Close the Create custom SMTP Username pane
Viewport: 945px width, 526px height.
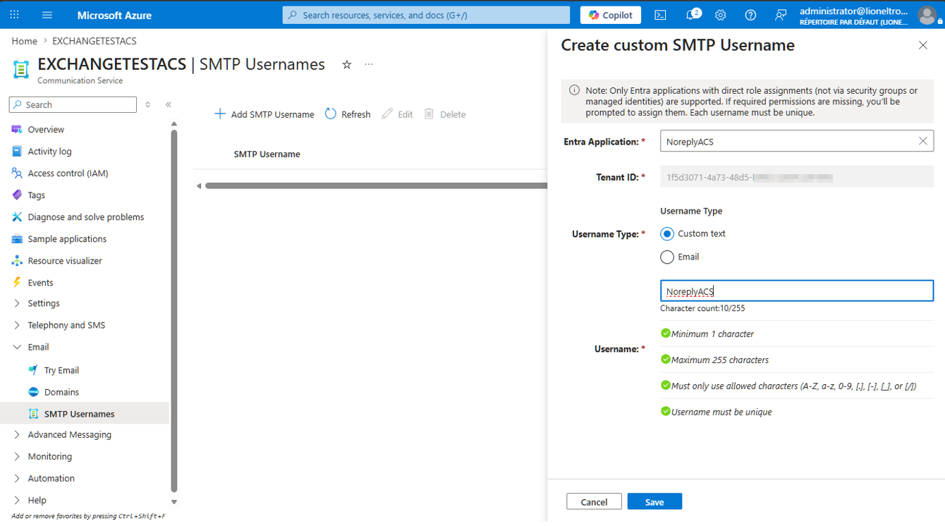click(923, 45)
